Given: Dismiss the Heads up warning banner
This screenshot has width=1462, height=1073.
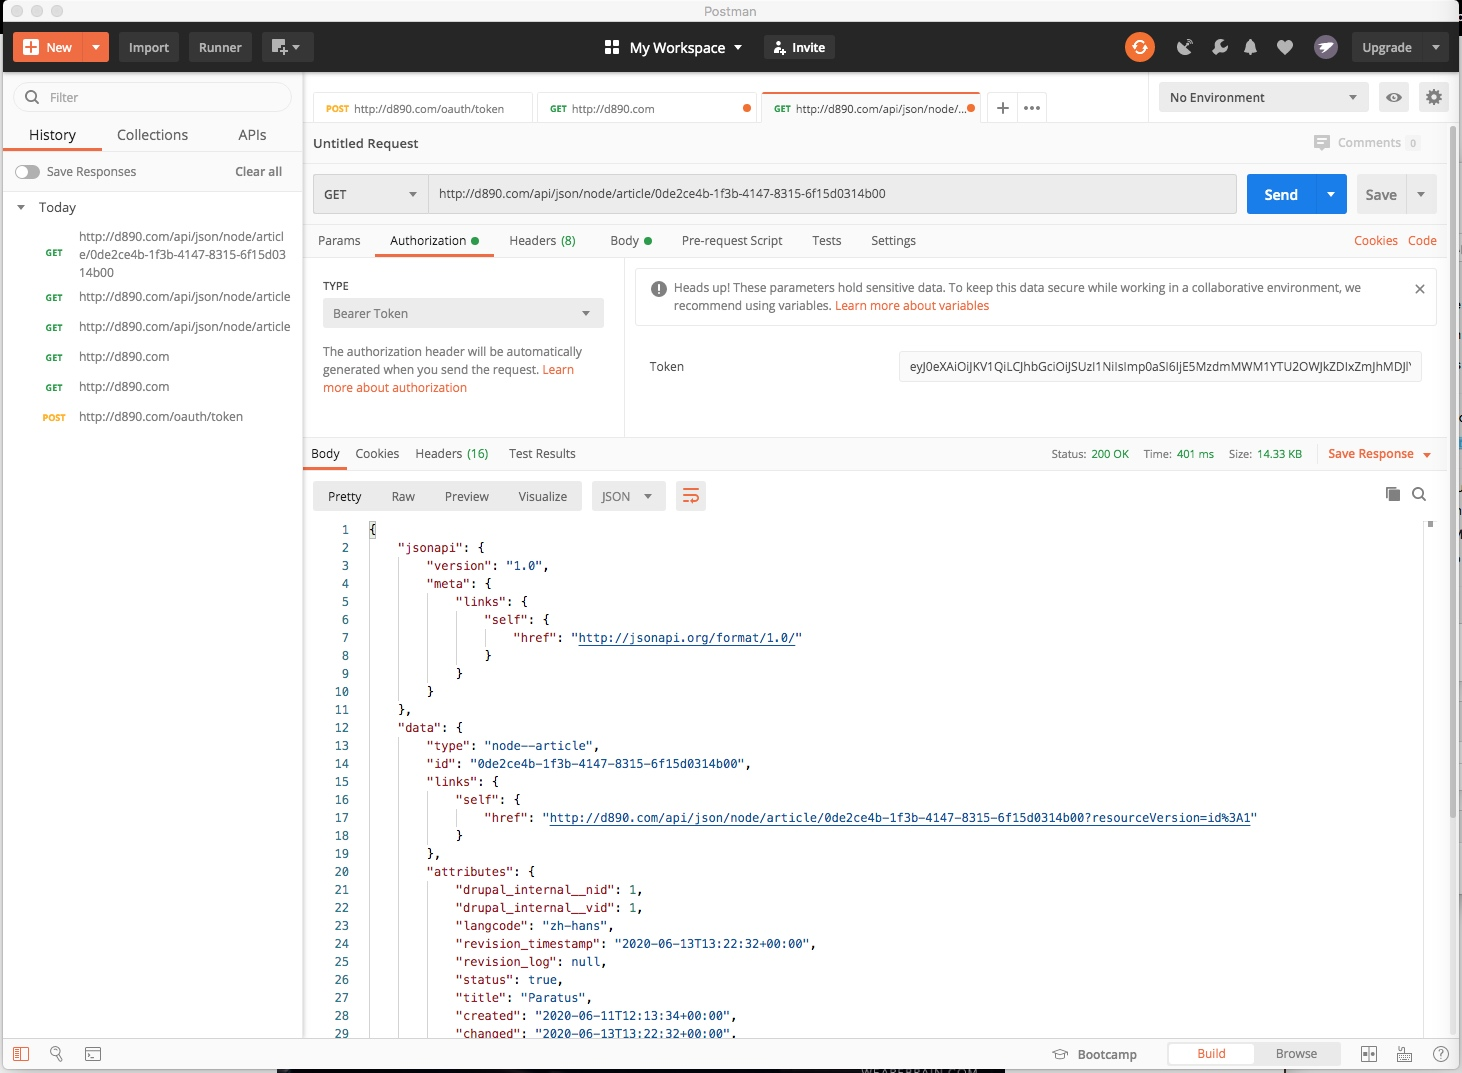Looking at the screenshot, I should point(1419,289).
